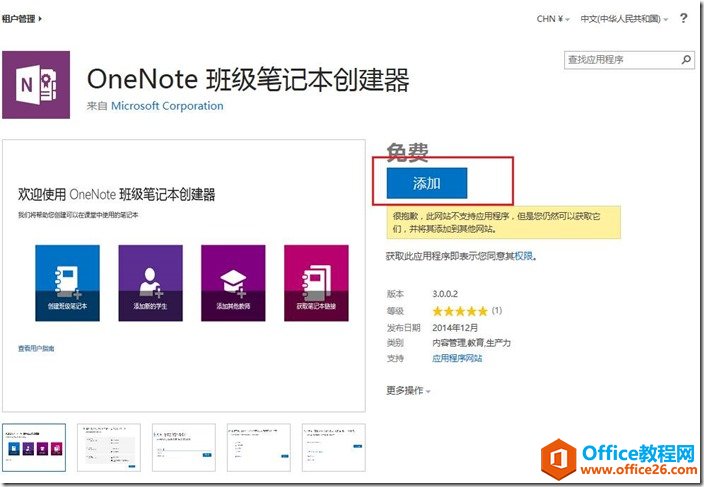Select the fifth screenshot thumbnail
Viewport: 704px width, 487px height.
pyautogui.click(x=334, y=448)
